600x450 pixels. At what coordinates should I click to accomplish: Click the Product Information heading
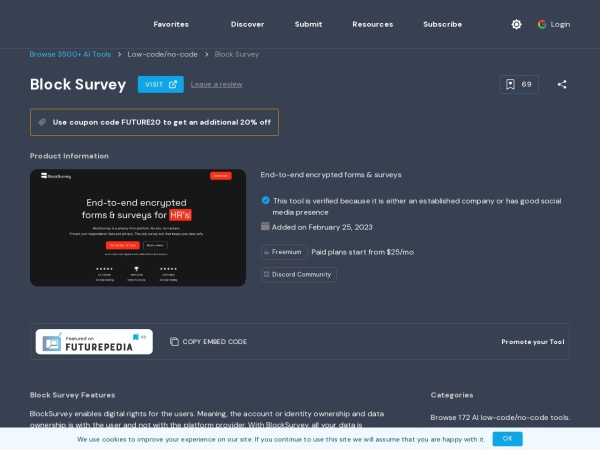69,156
